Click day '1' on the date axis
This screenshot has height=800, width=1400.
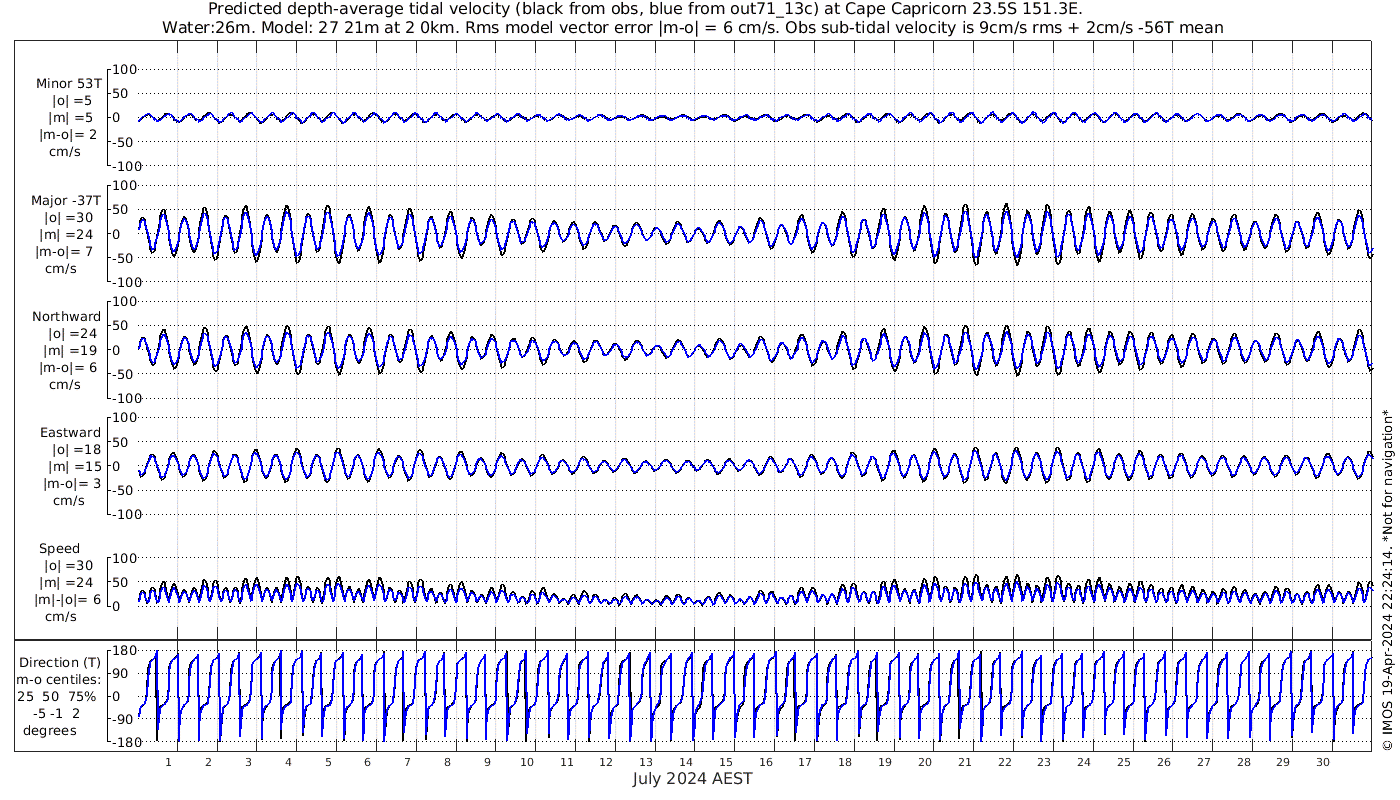[168, 762]
